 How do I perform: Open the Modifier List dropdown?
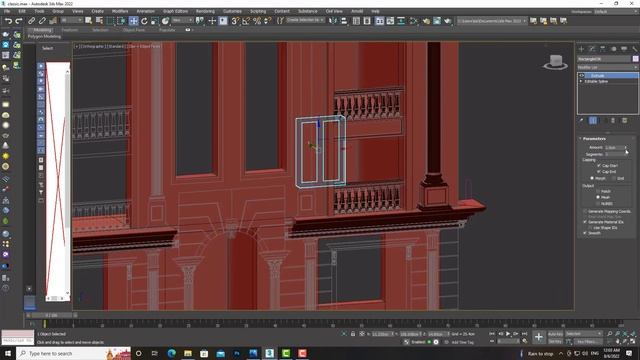(x=608, y=67)
